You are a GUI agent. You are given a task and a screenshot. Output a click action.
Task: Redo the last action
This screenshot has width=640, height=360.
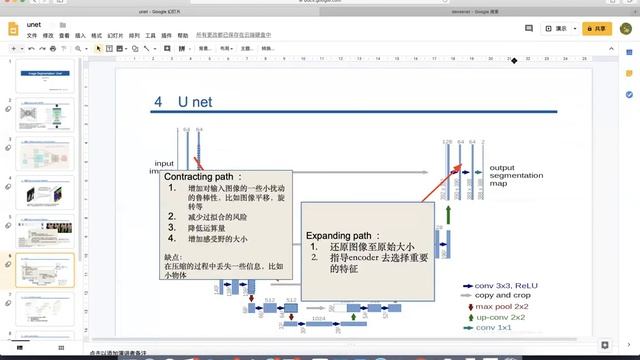pyautogui.click(x=42, y=49)
